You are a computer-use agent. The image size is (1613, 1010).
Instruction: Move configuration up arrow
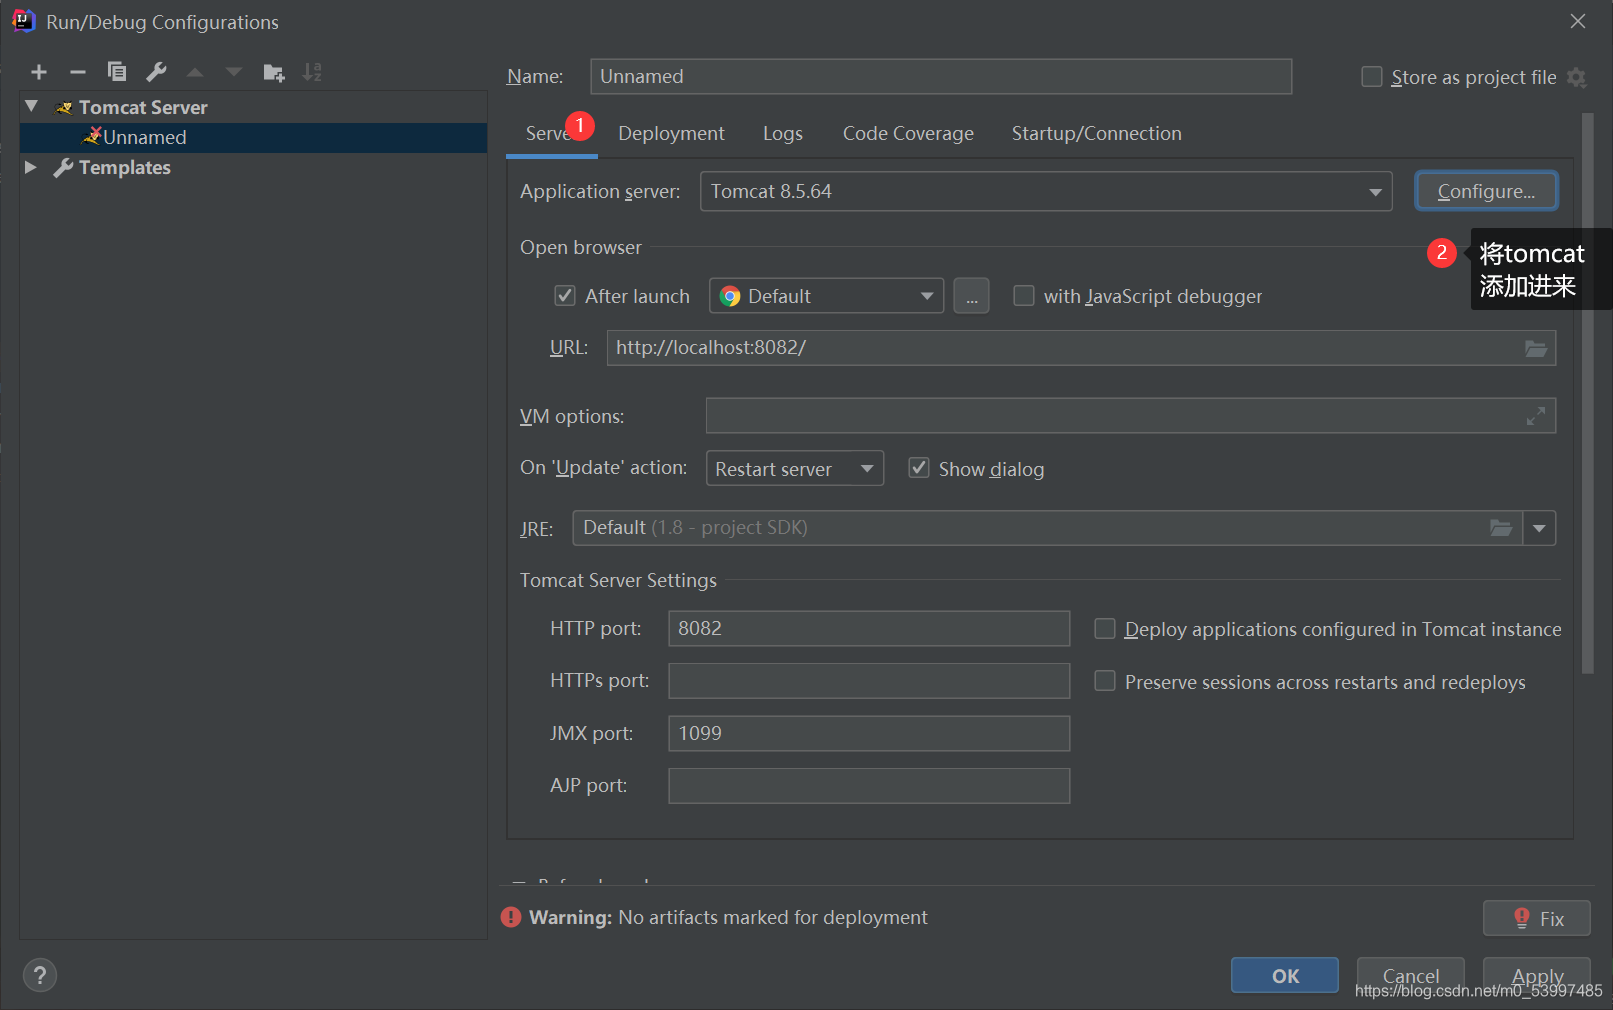[x=195, y=72]
